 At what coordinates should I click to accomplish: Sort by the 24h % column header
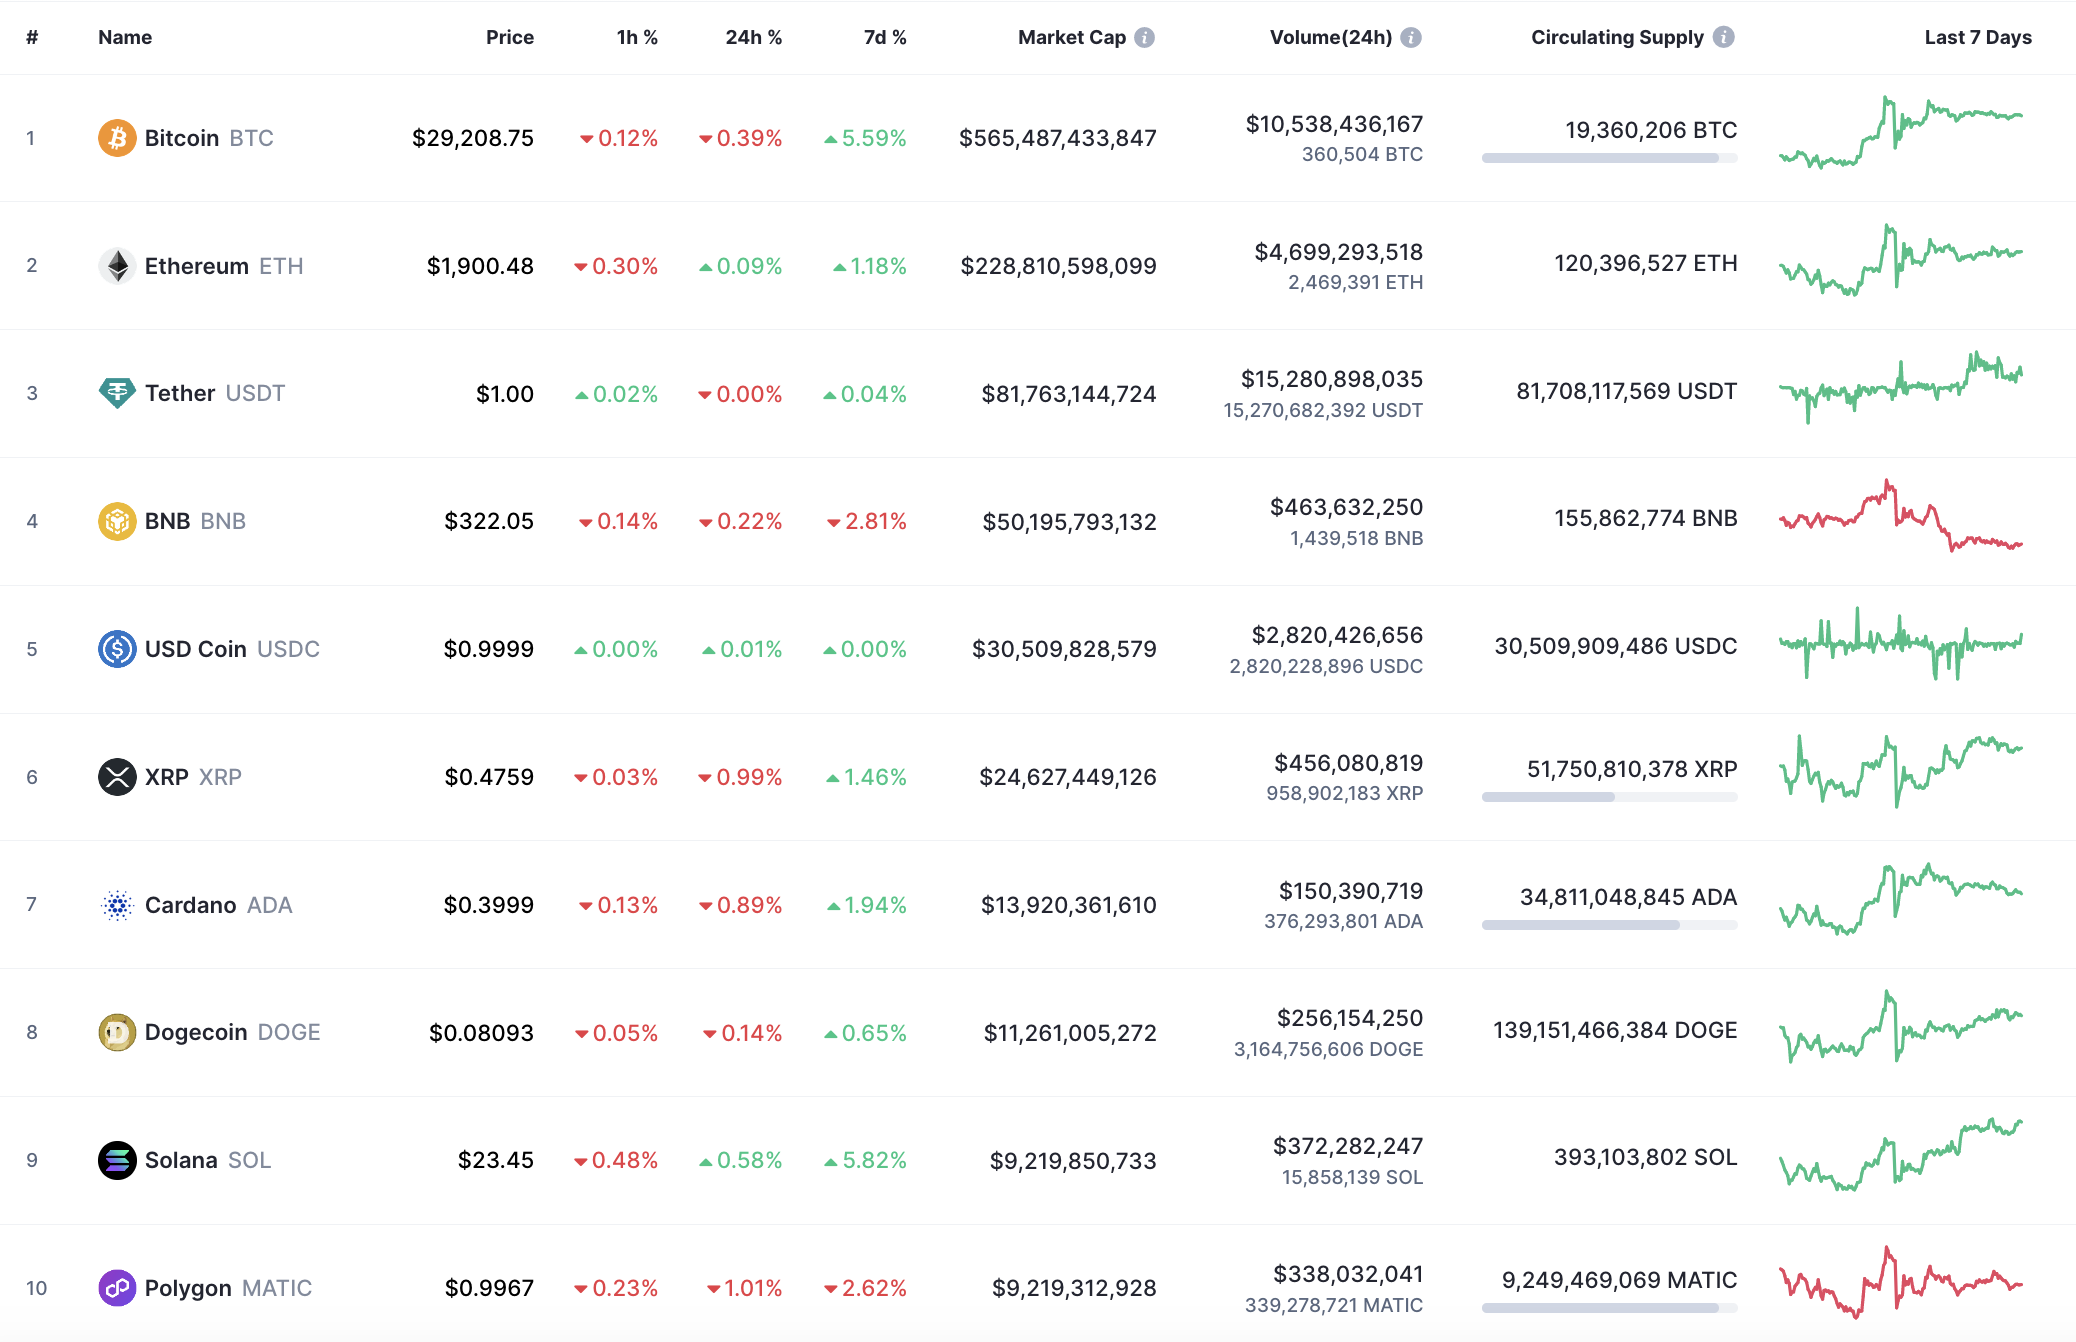coord(753,37)
